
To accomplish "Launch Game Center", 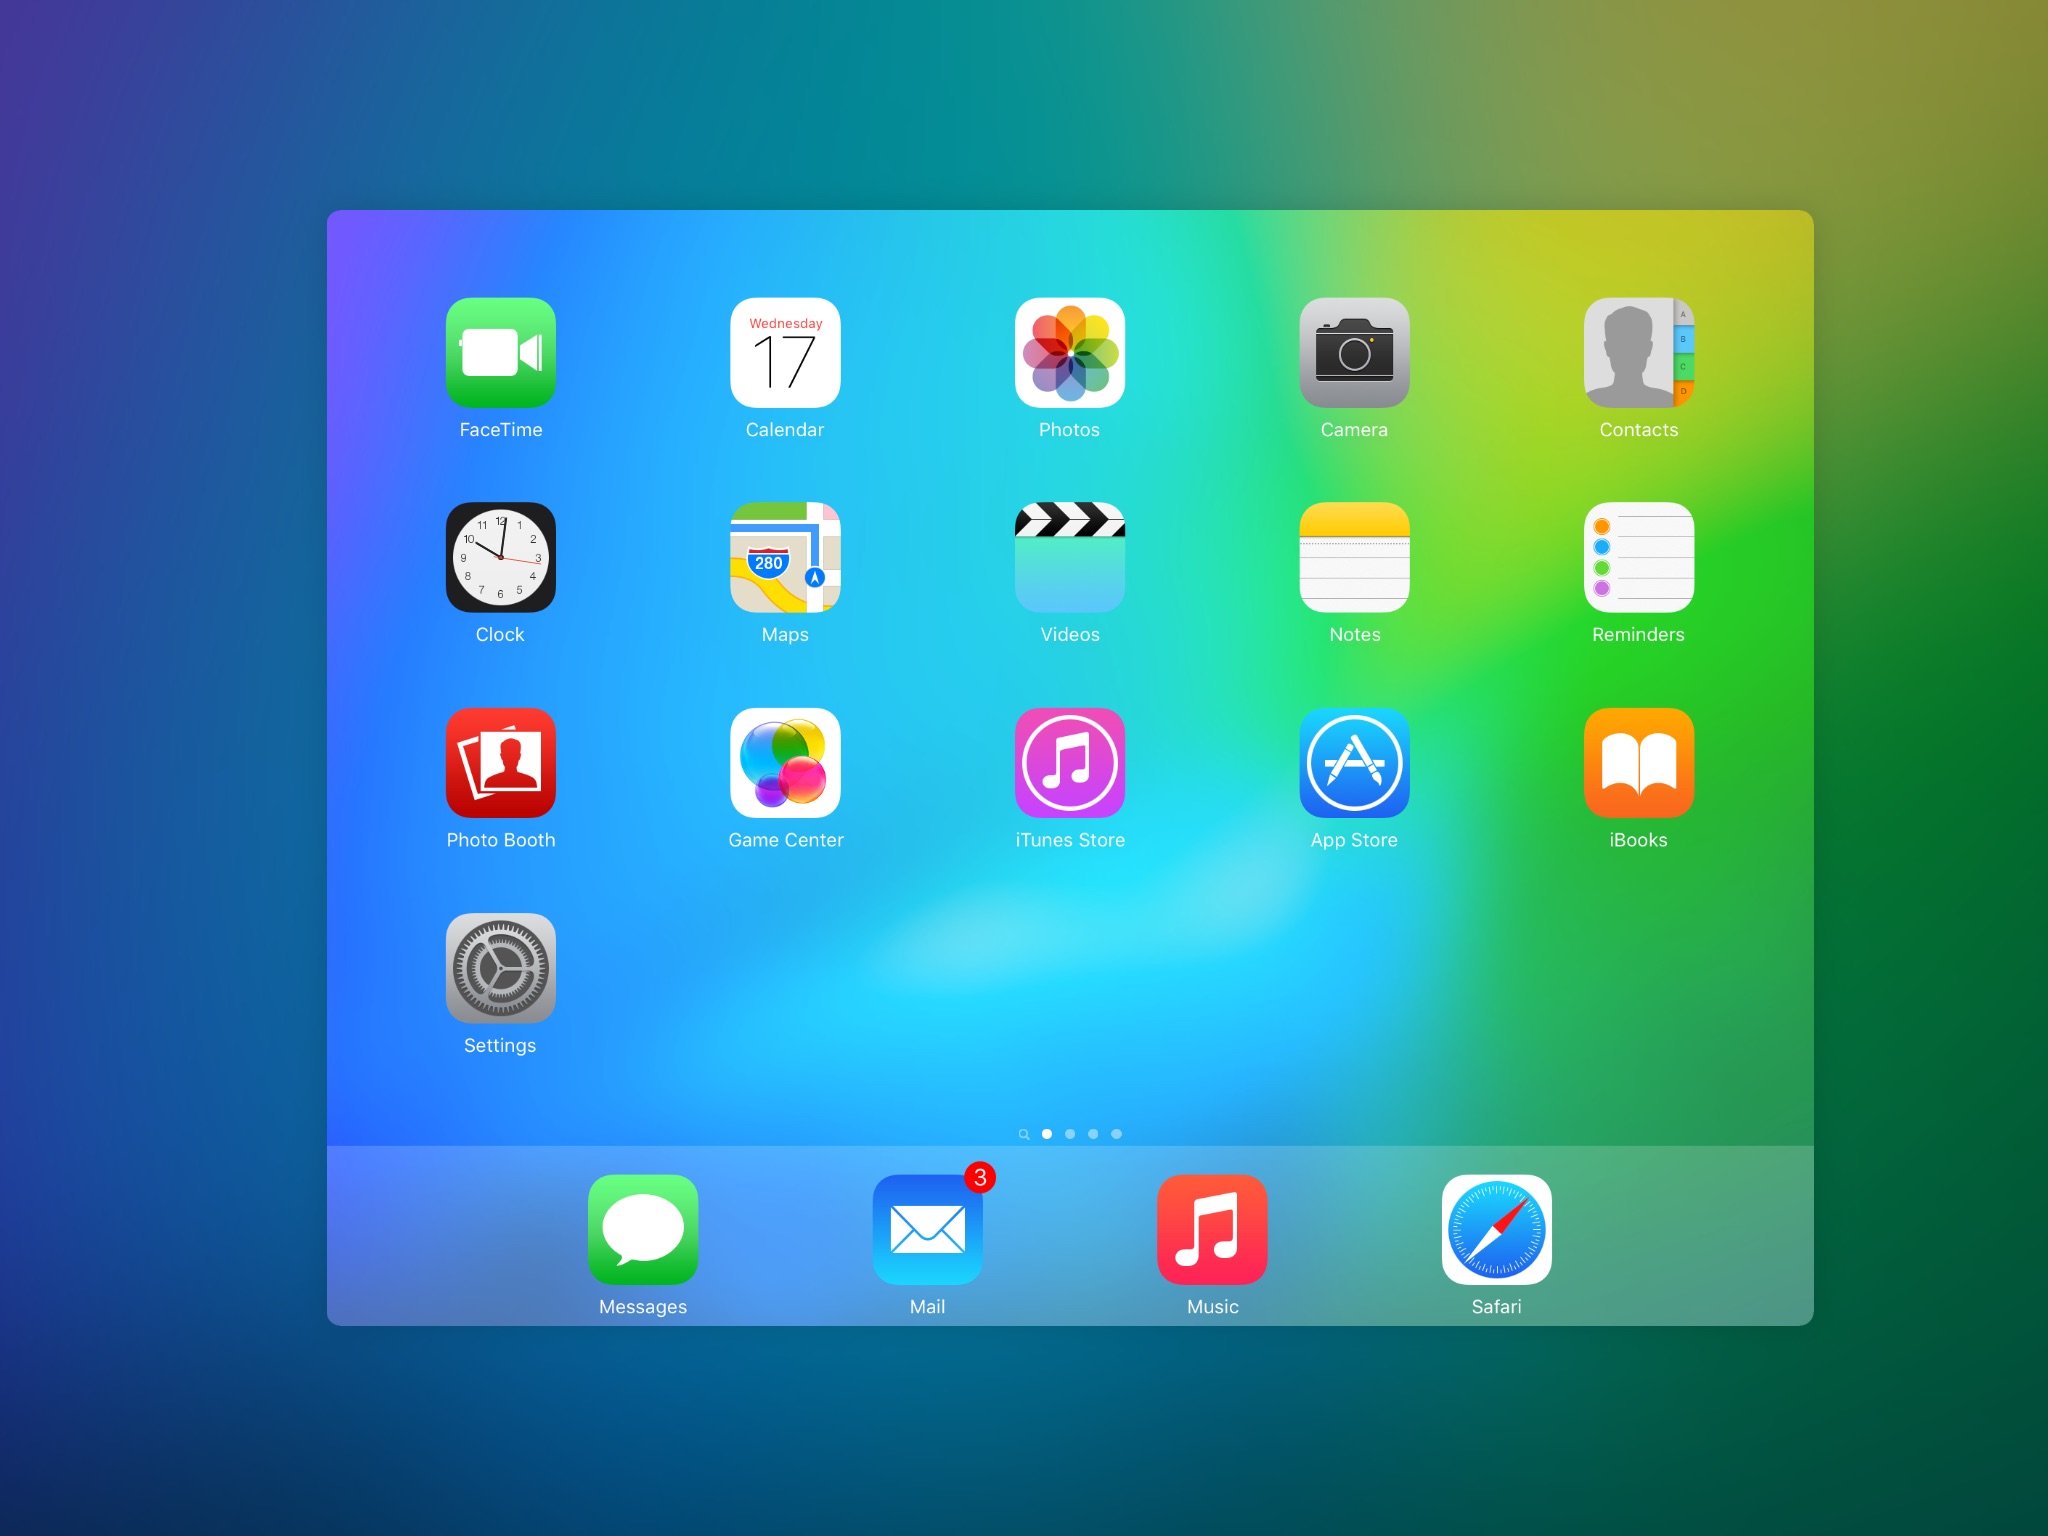I will 785,763.
